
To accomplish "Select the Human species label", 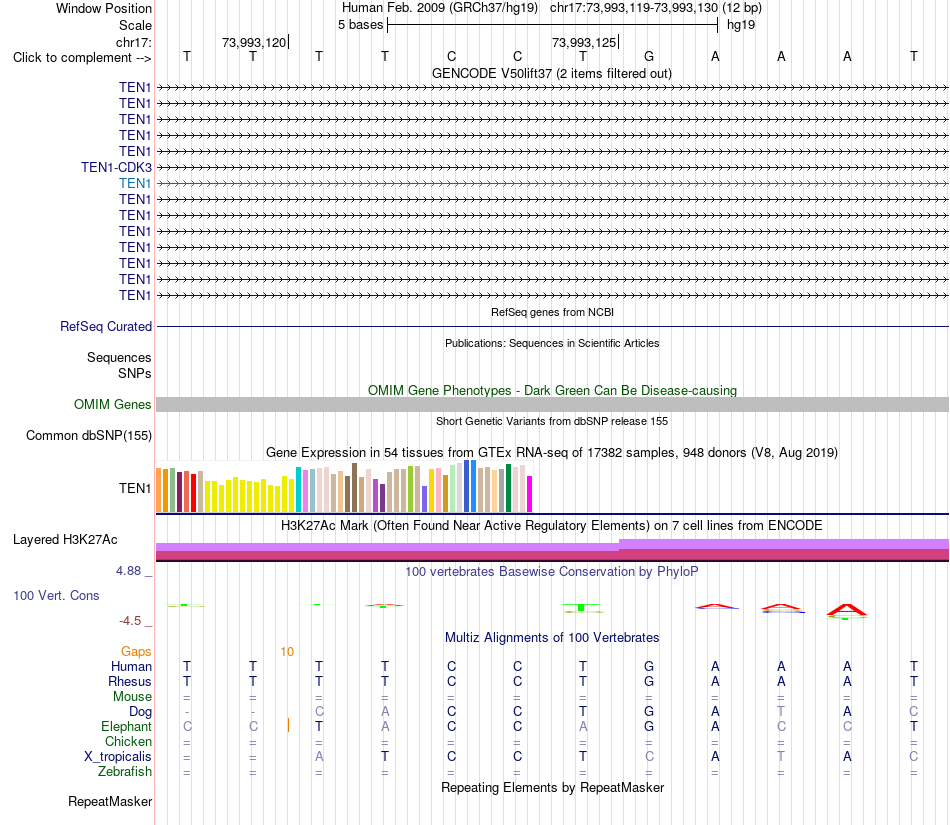I will tap(131, 666).
